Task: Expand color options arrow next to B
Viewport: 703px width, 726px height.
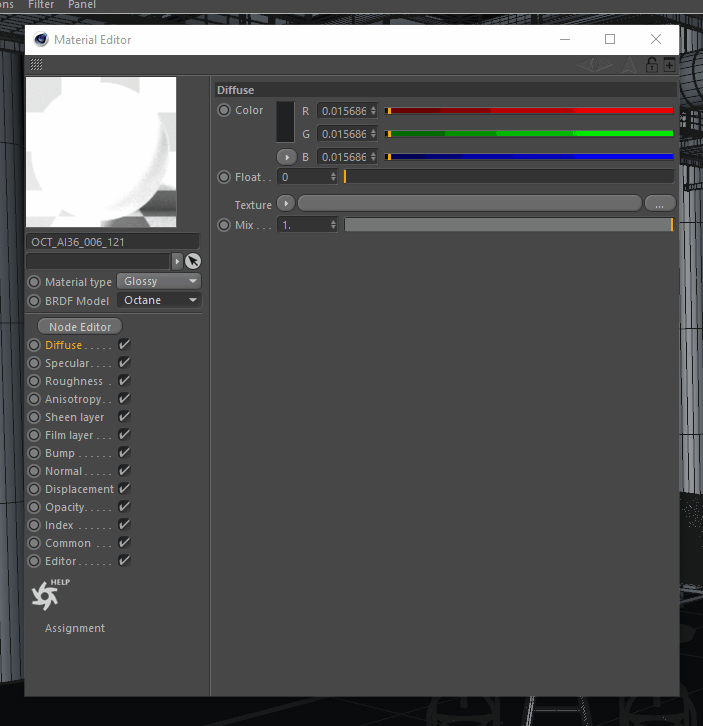Action: 287,157
